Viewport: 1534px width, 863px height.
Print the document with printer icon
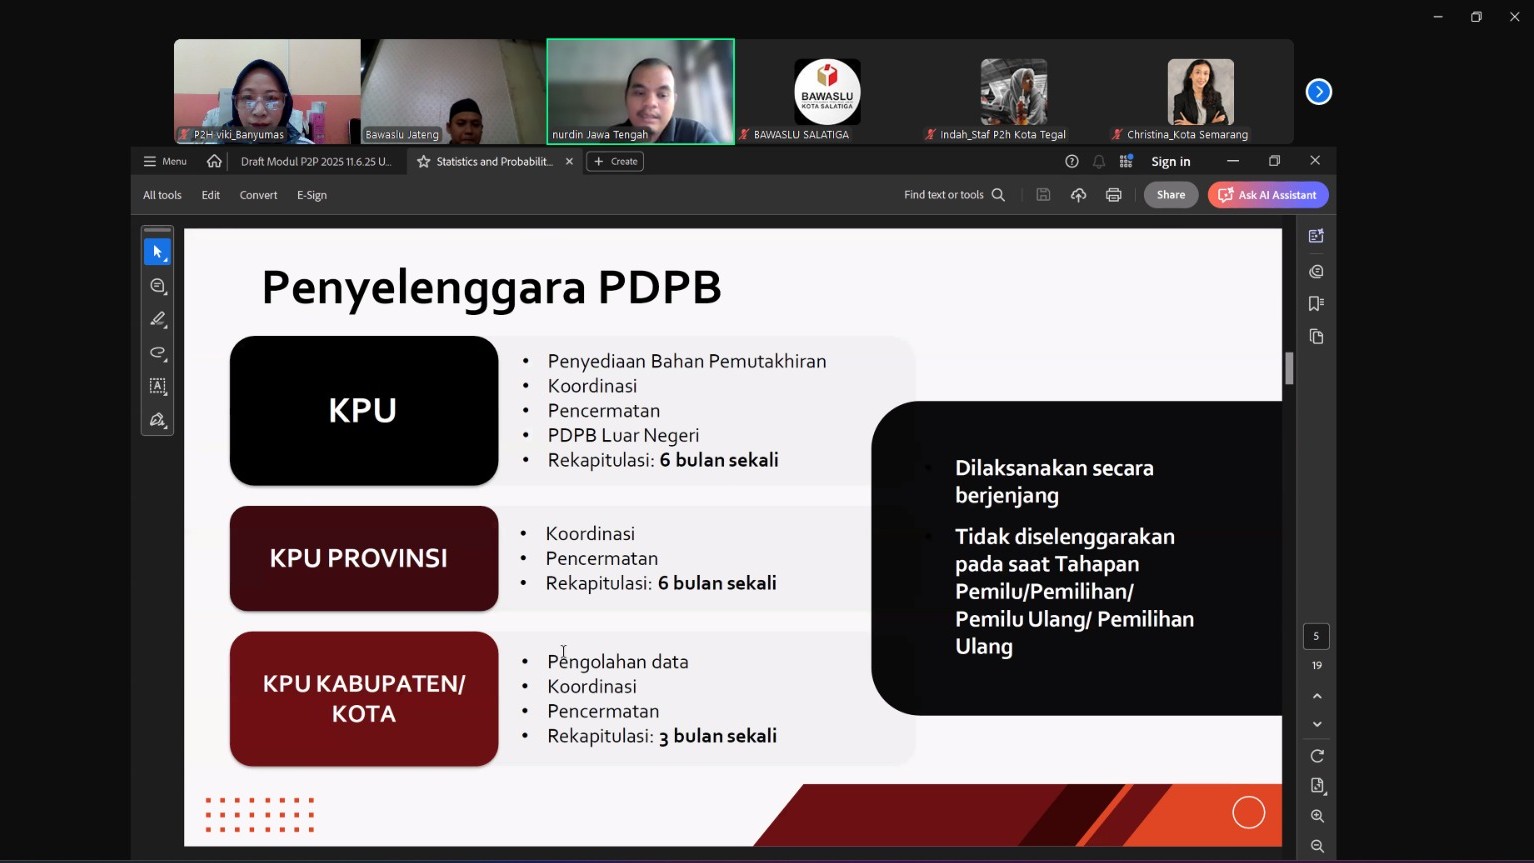[1113, 195]
